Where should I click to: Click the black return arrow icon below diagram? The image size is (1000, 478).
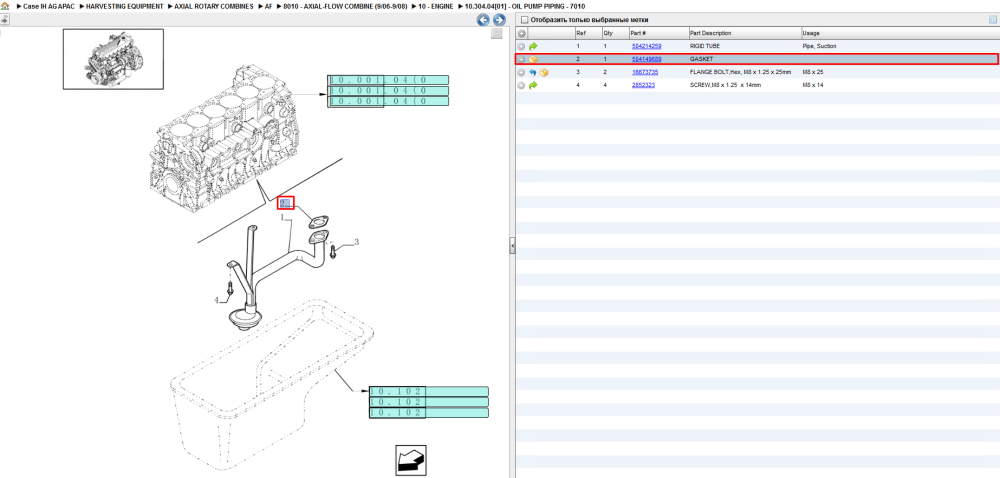411,460
